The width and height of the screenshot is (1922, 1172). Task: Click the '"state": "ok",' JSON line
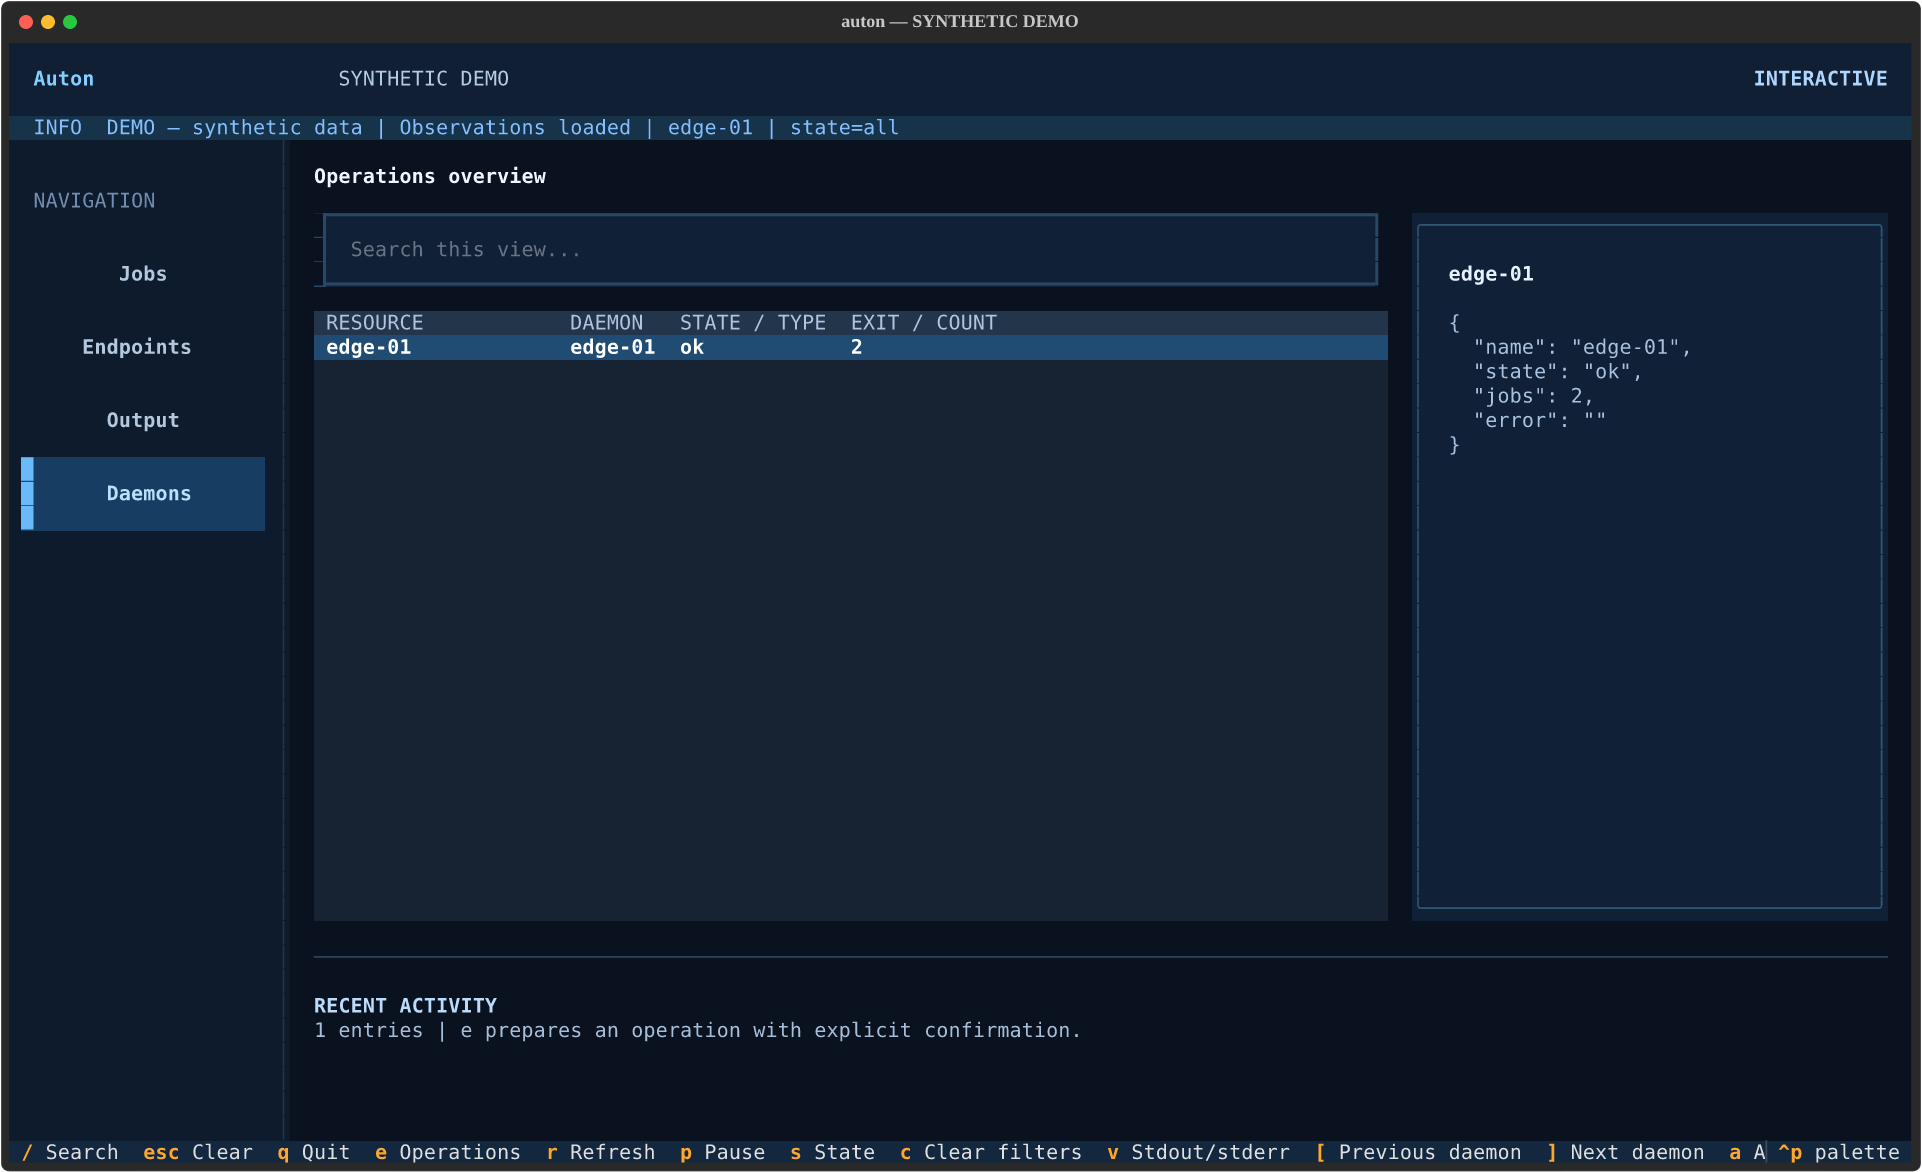pos(1558,372)
